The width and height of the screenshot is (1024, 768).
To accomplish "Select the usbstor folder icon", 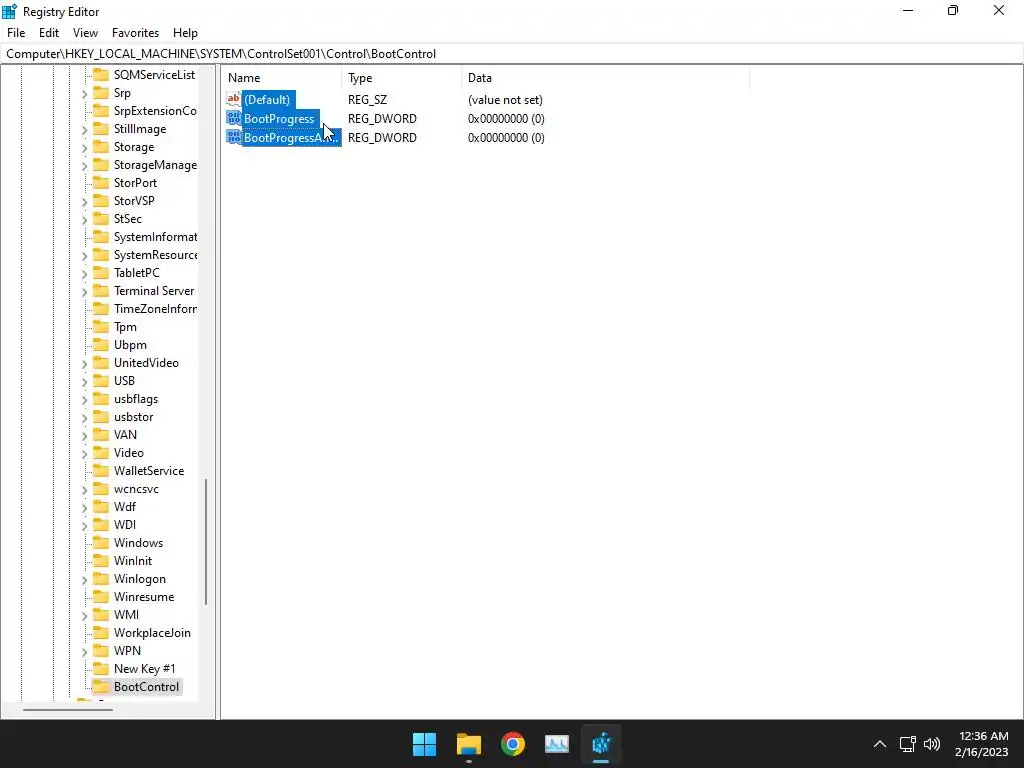I will point(101,417).
